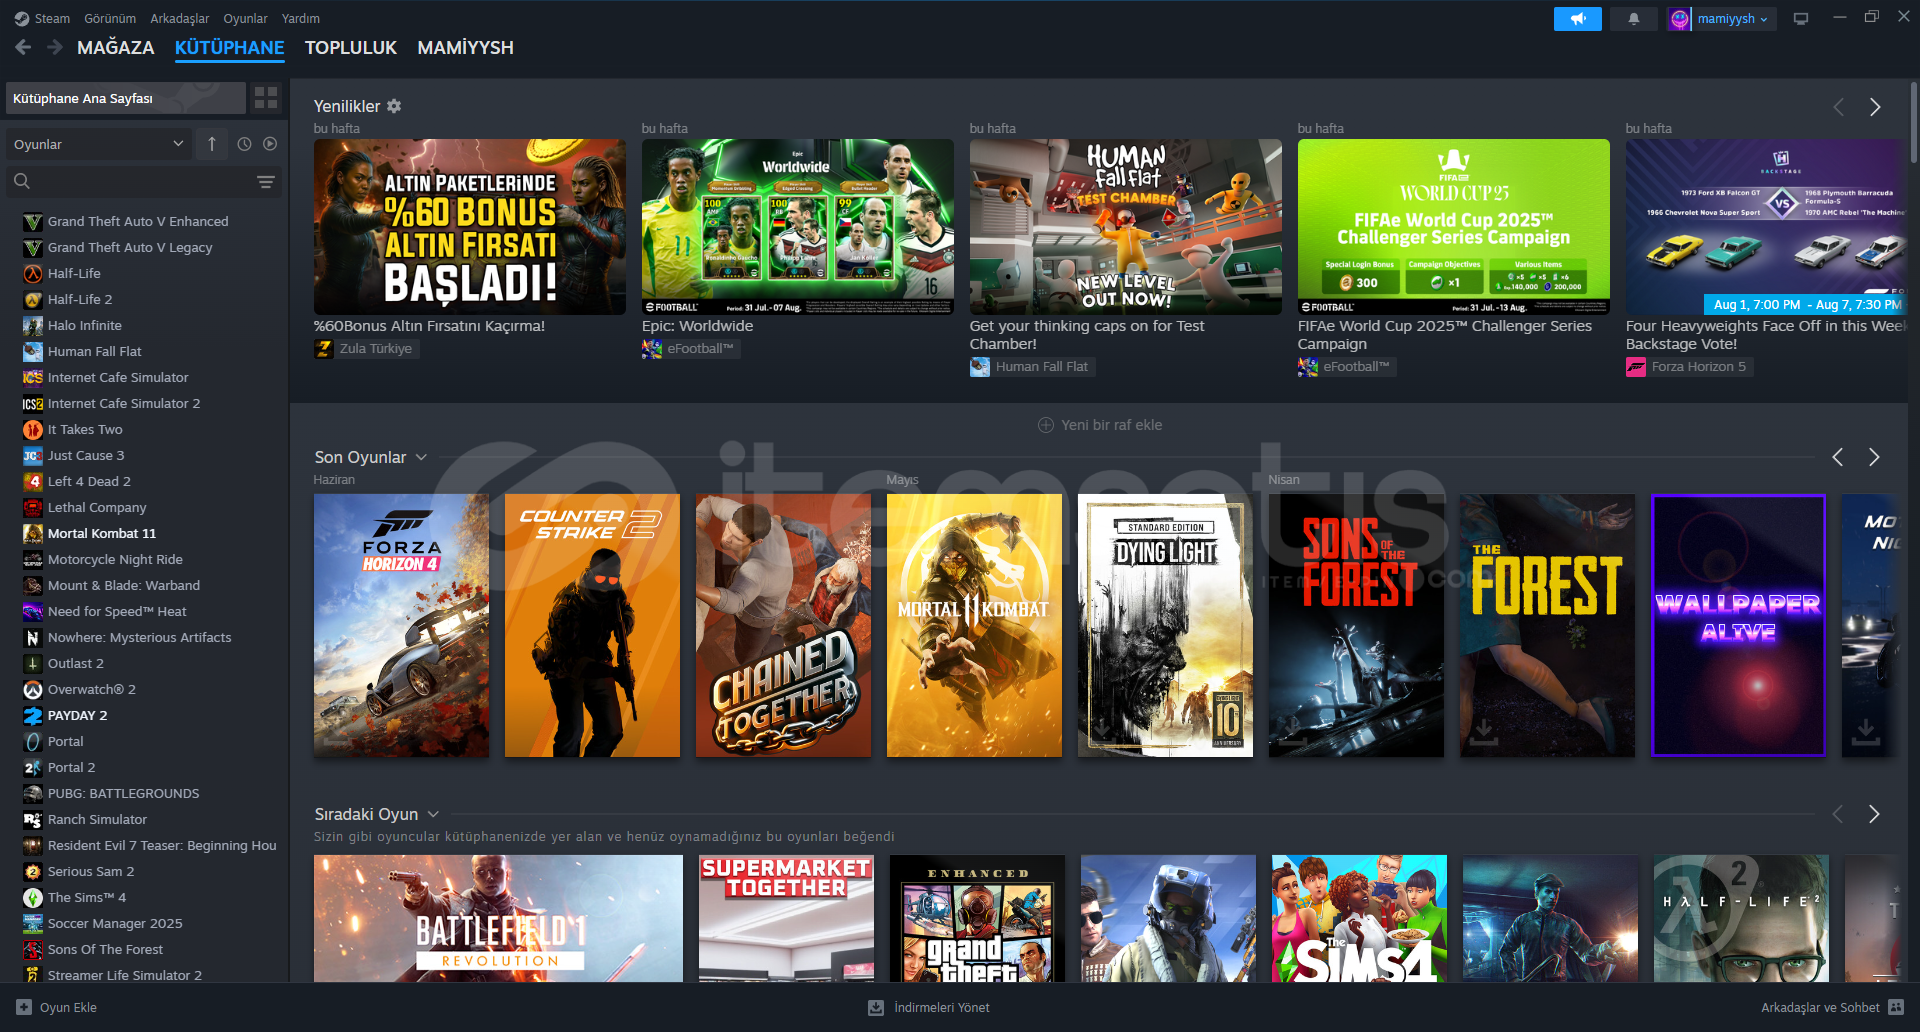The image size is (1920, 1032).
Task: Open Dying Light cover
Action: 1165,625
